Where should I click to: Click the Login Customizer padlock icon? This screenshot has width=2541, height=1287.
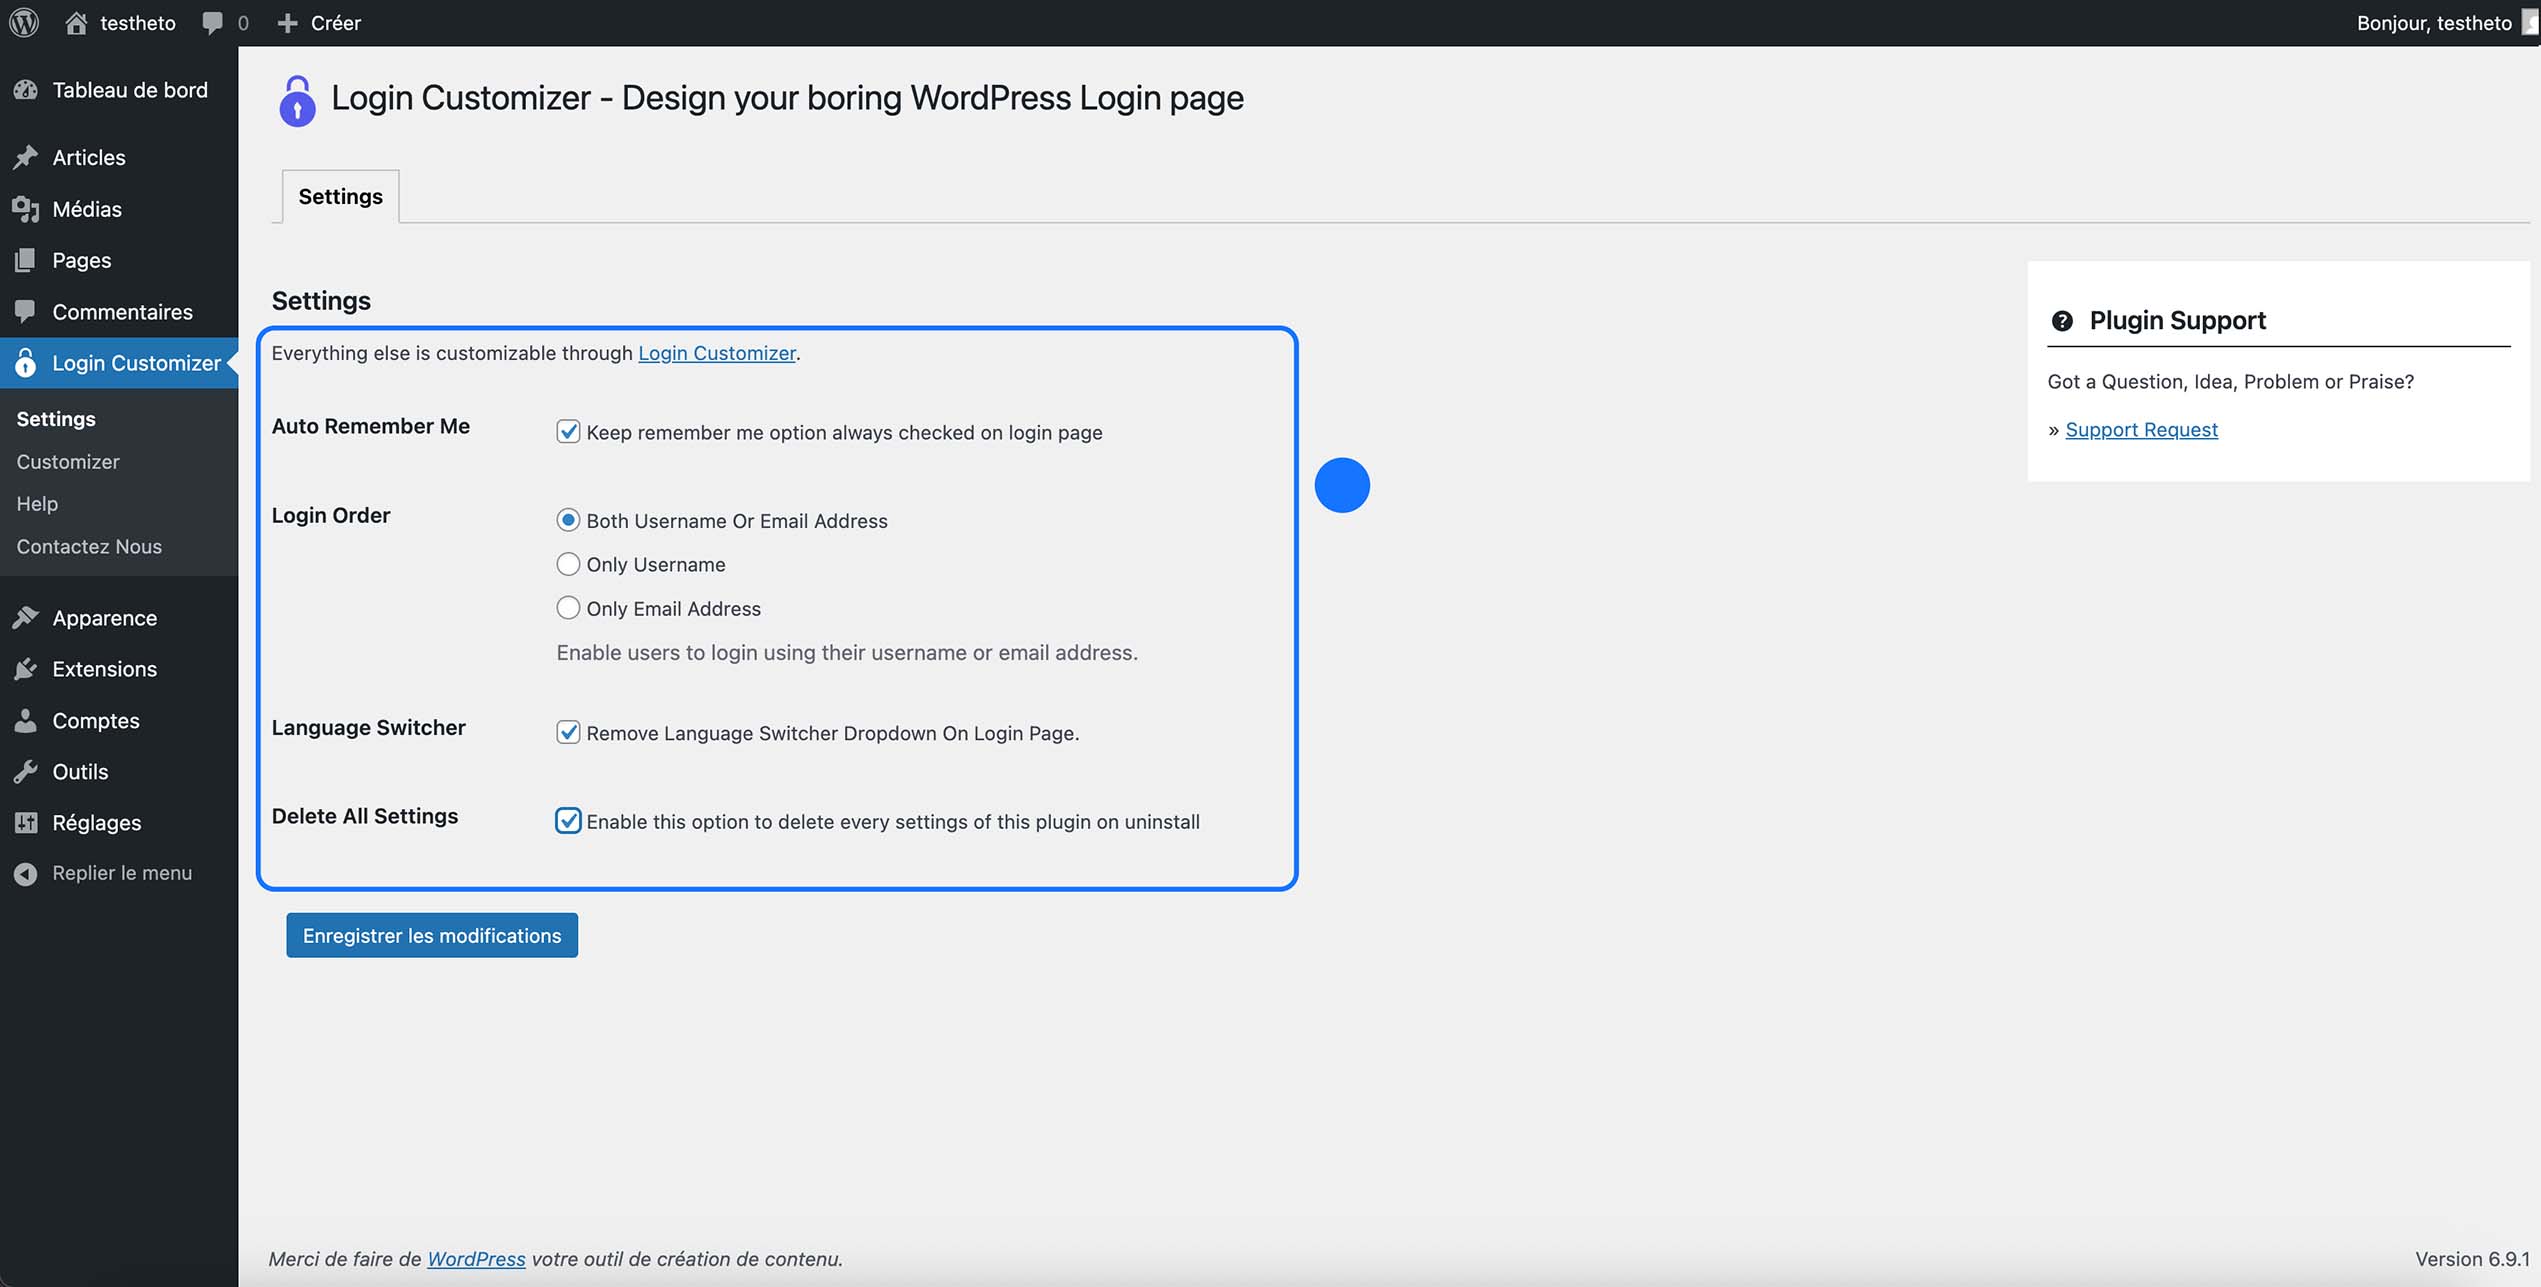(x=26, y=363)
